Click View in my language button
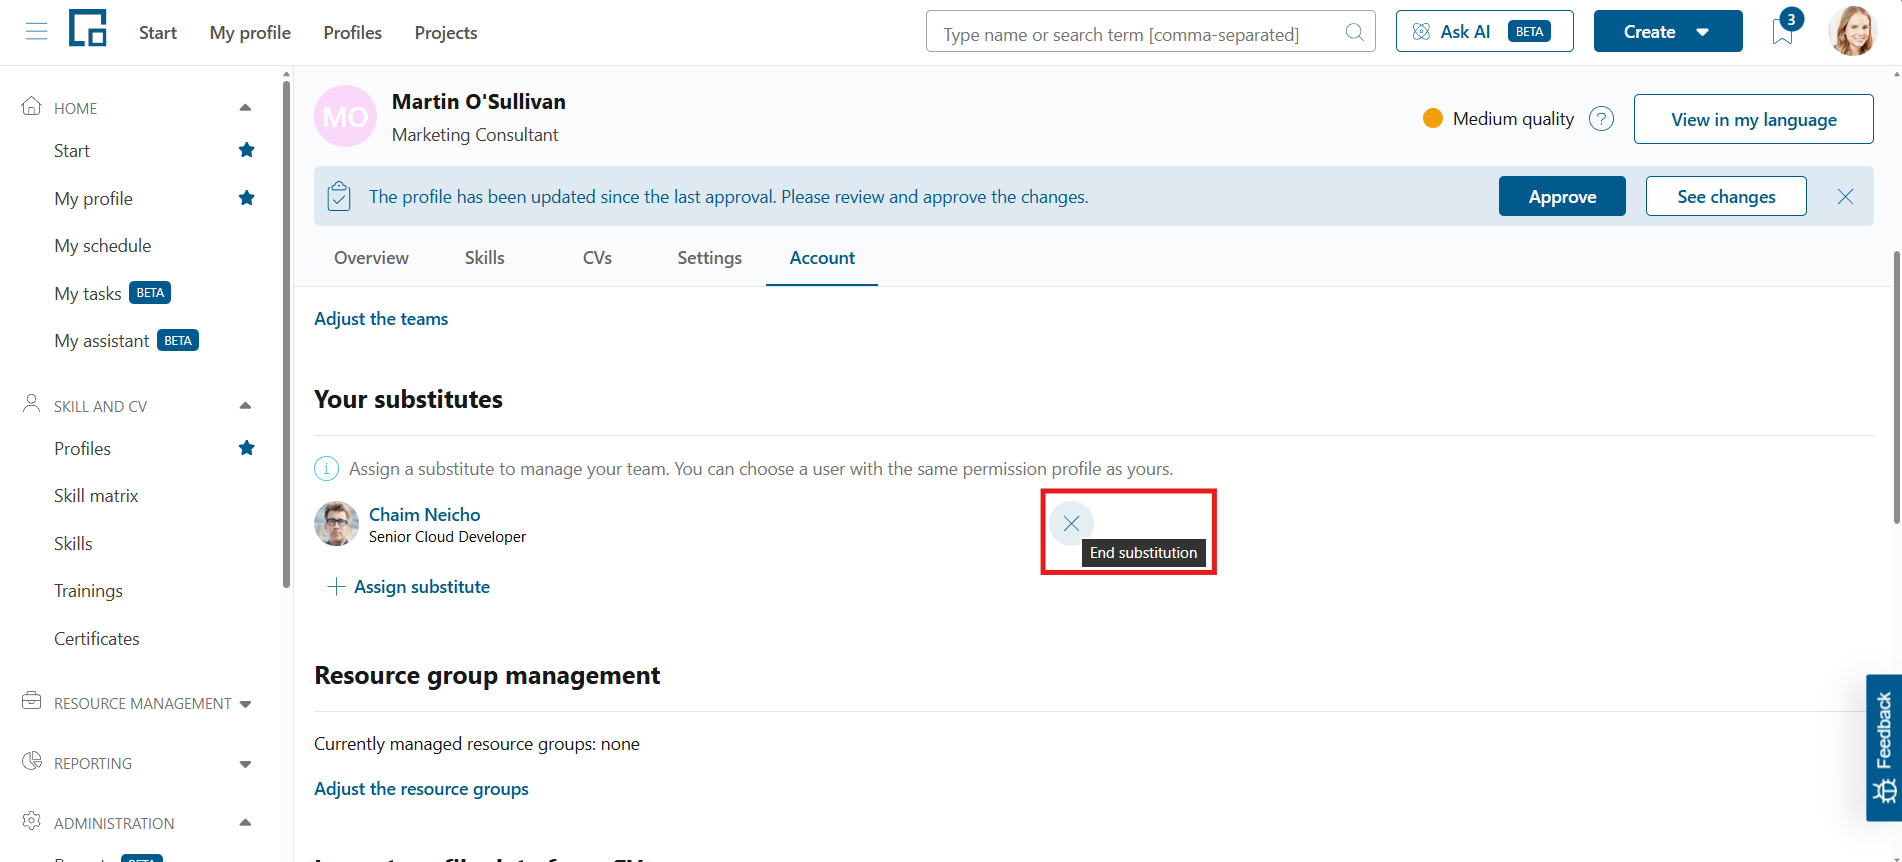Screen dimensions: 1902x862 coord(1753,119)
